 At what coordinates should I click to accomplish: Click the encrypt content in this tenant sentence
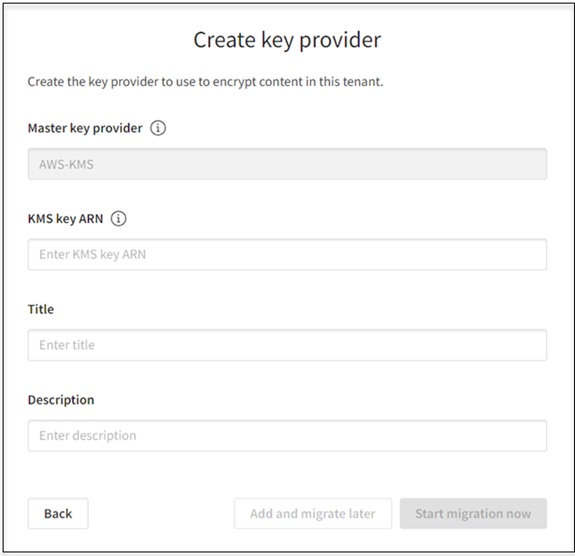(205, 81)
